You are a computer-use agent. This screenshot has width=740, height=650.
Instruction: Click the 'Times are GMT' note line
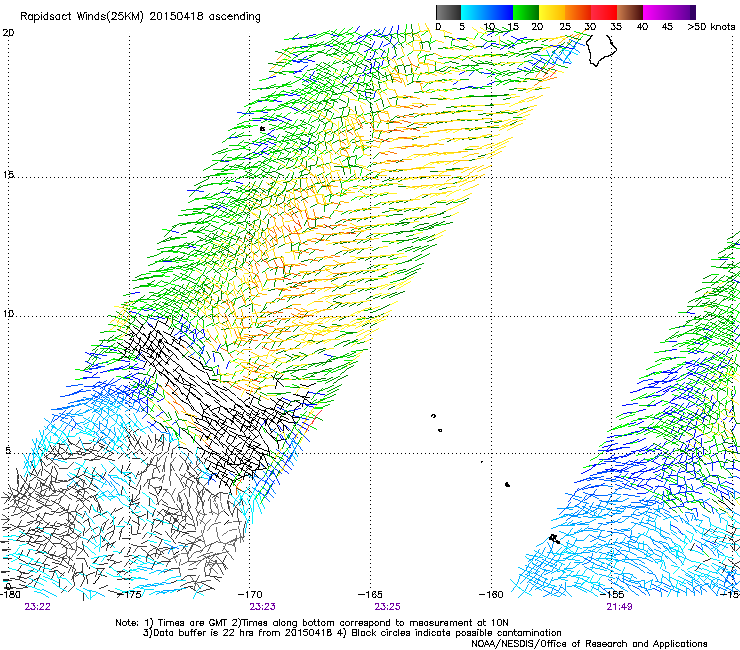pyautogui.click(x=312, y=623)
